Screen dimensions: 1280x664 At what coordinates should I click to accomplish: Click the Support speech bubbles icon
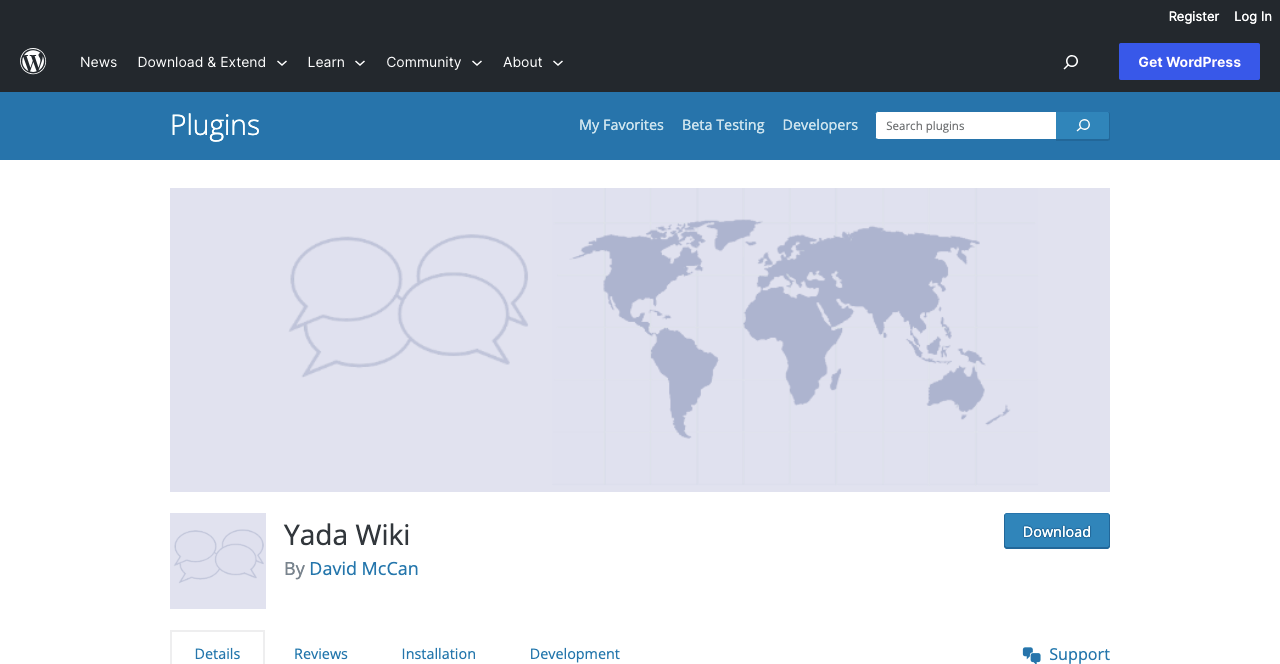[x=1032, y=655]
